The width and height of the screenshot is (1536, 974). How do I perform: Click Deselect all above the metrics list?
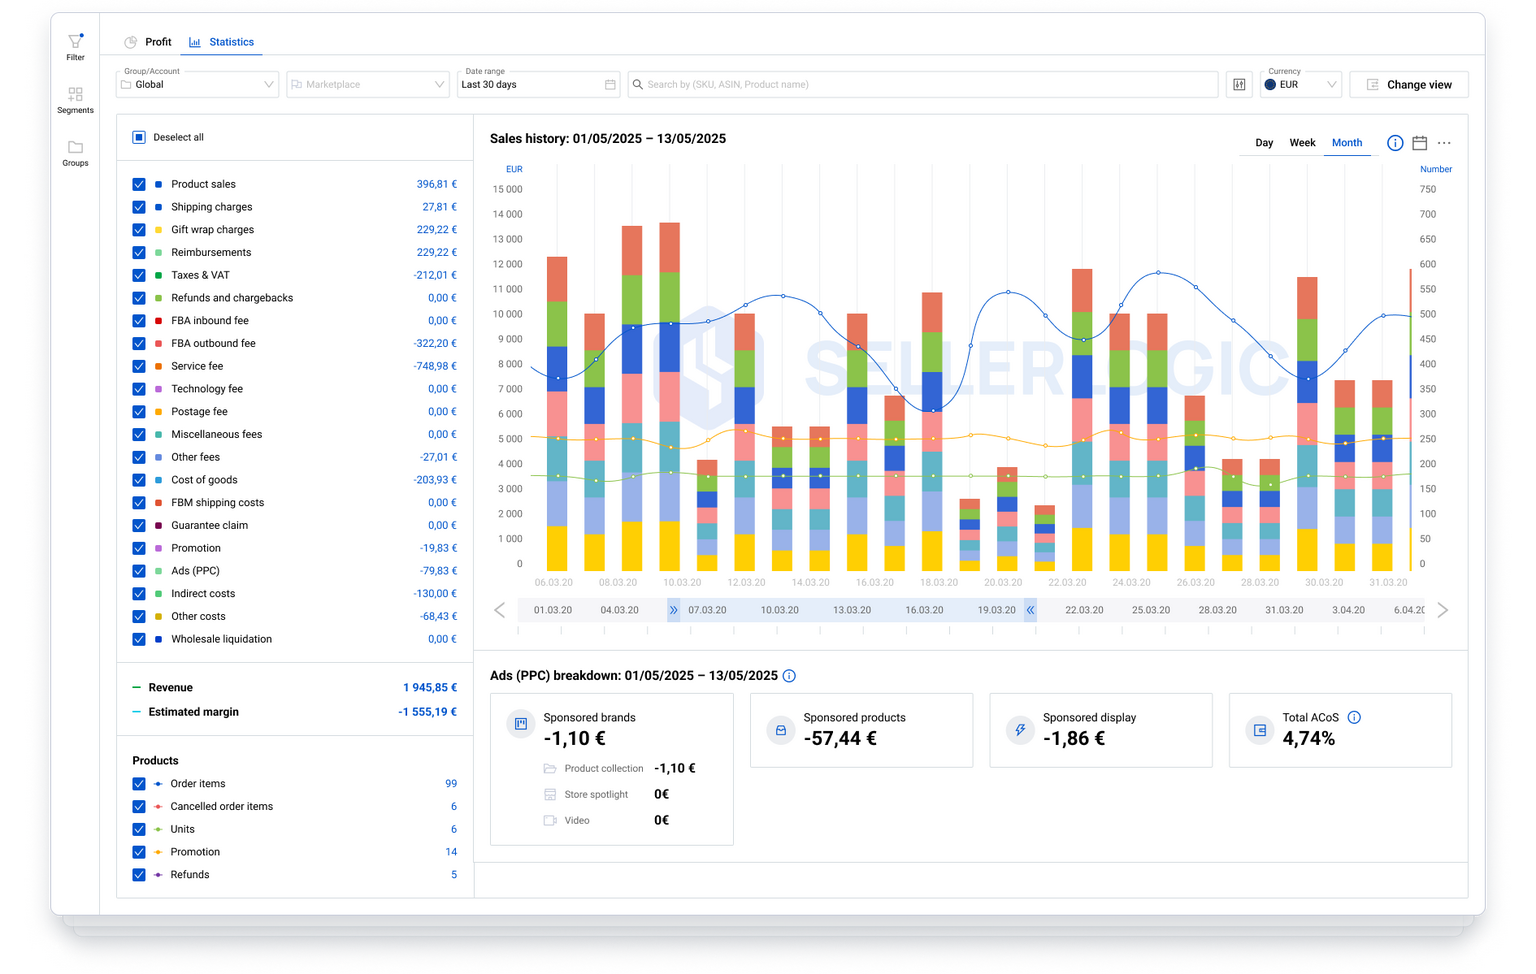(171, 137)
